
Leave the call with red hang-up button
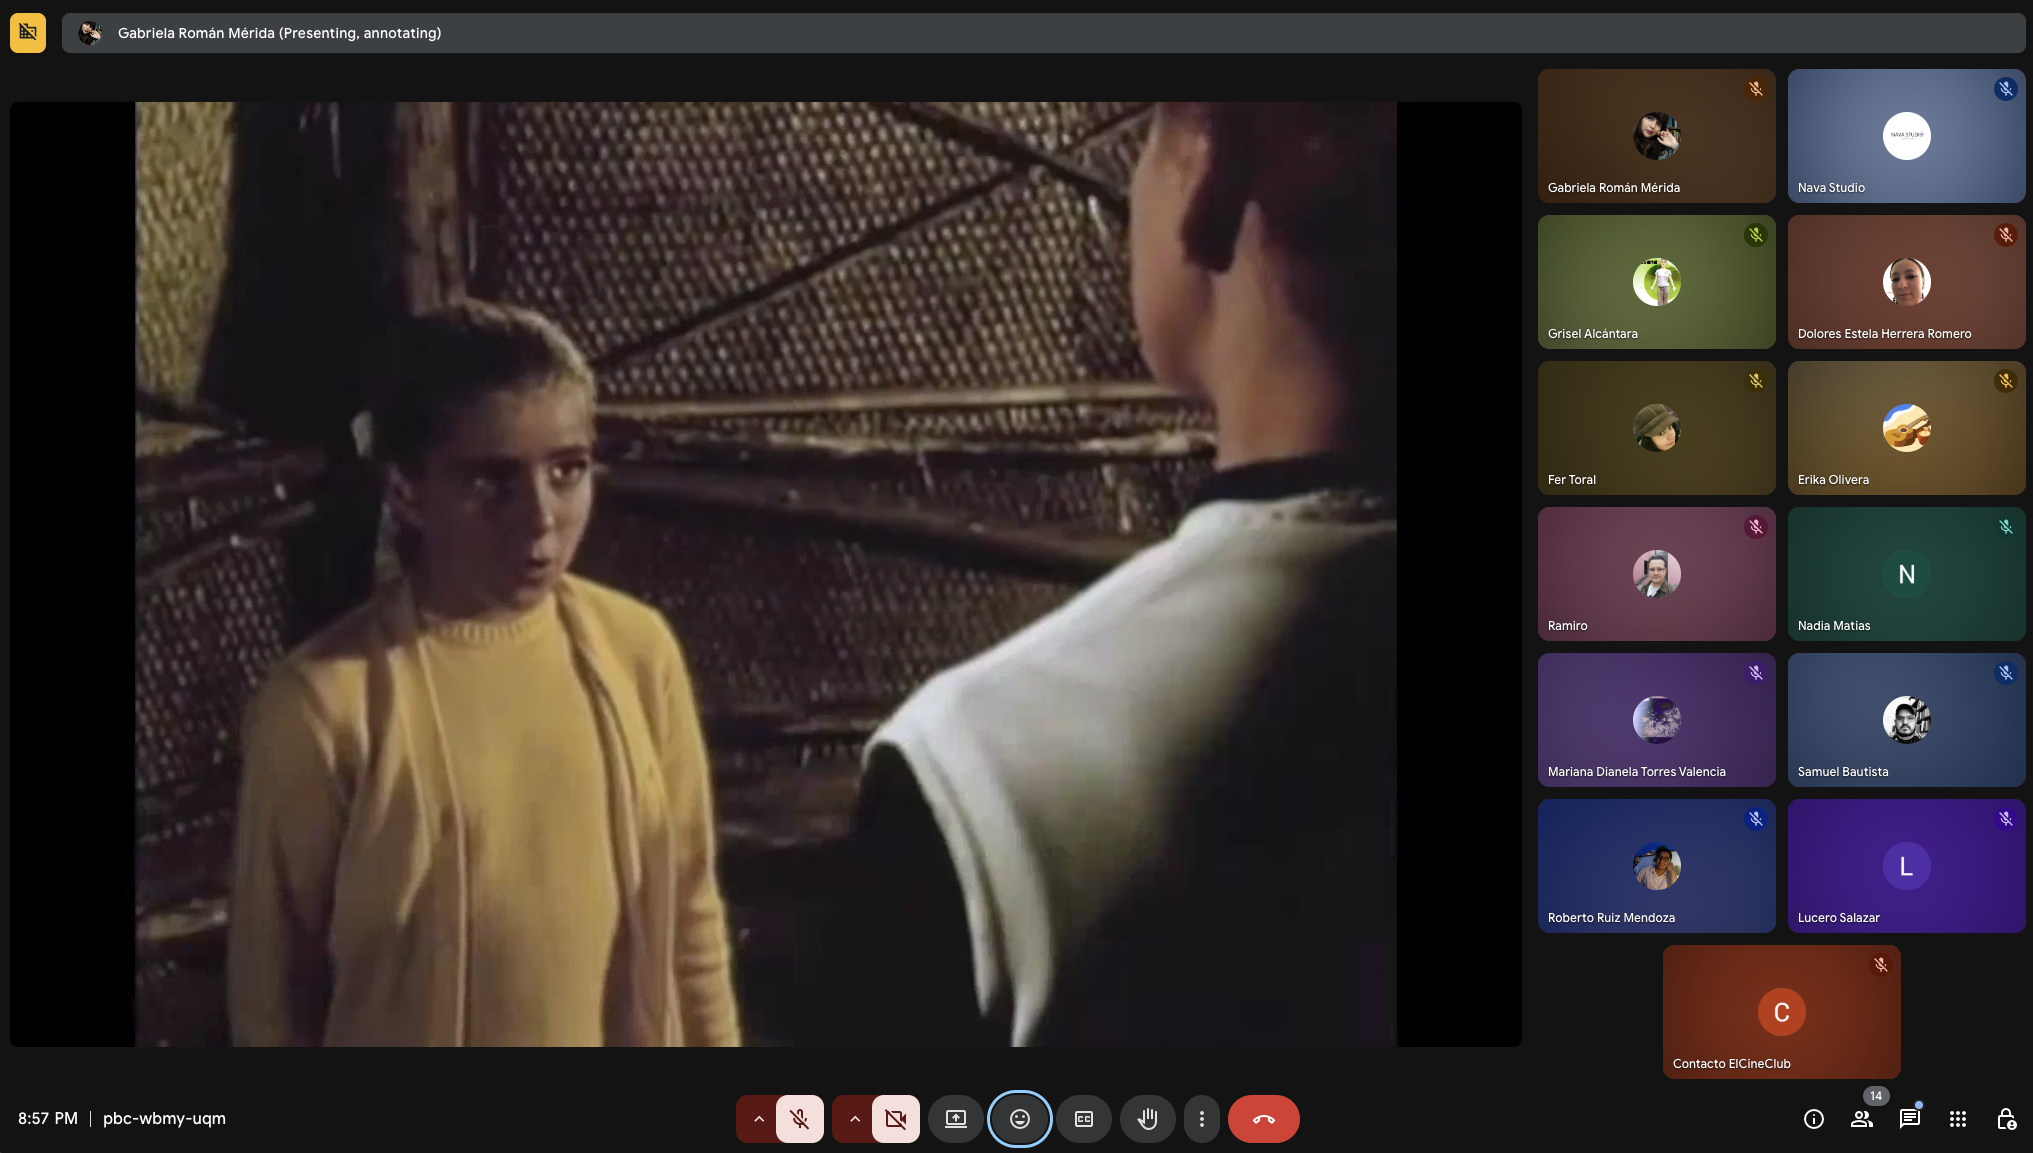coord(1263,1119)
